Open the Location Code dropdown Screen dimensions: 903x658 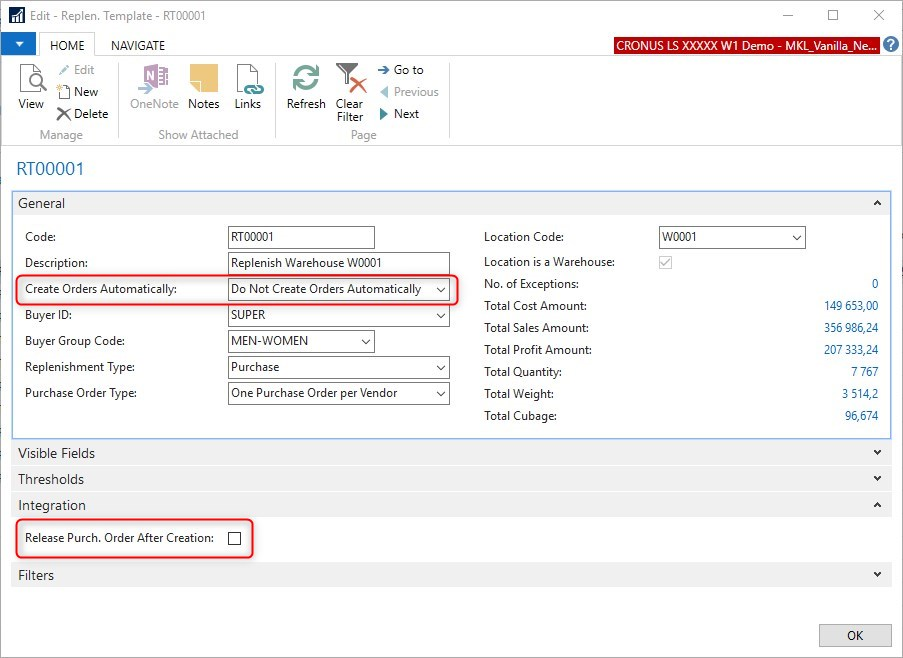tap(796, 237)
